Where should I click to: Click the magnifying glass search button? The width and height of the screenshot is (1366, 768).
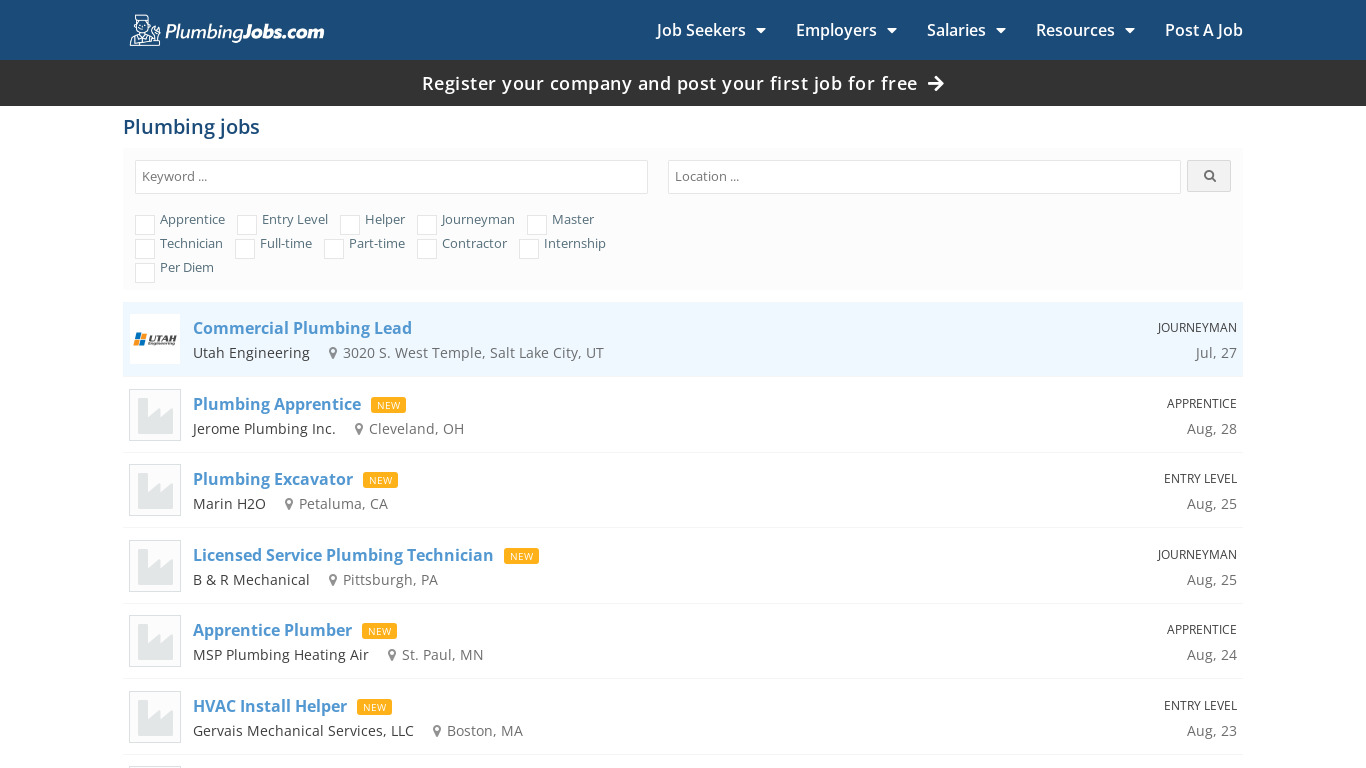(1208, 176)
